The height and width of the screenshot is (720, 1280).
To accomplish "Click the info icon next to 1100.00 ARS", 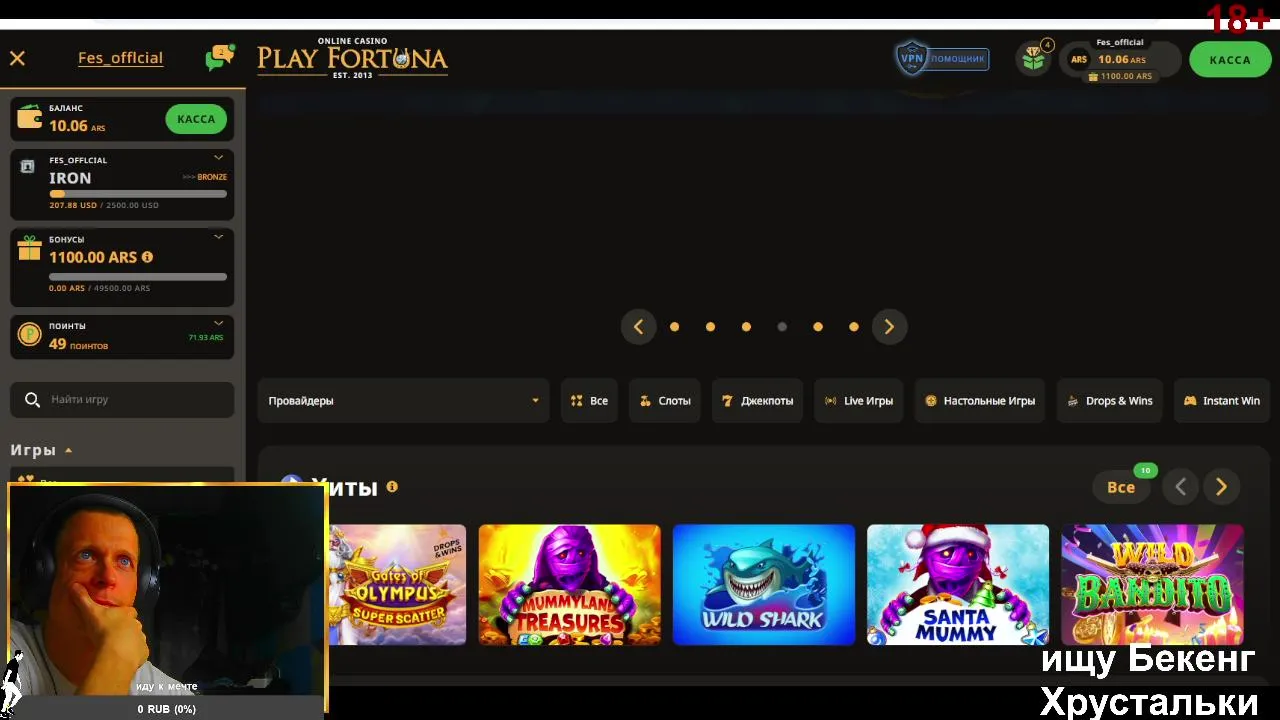I will tap(147, 257).
